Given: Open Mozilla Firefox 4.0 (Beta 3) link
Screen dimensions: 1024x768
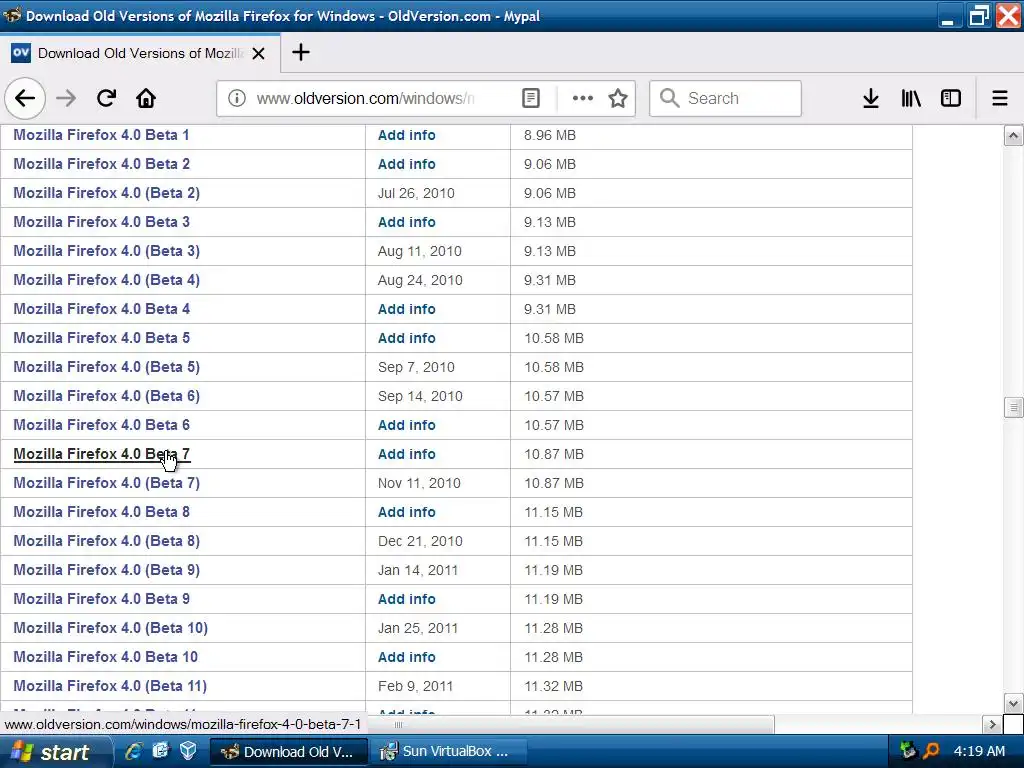Looking at the screenshot, I should pyautogui.click(x=106, y=251).
